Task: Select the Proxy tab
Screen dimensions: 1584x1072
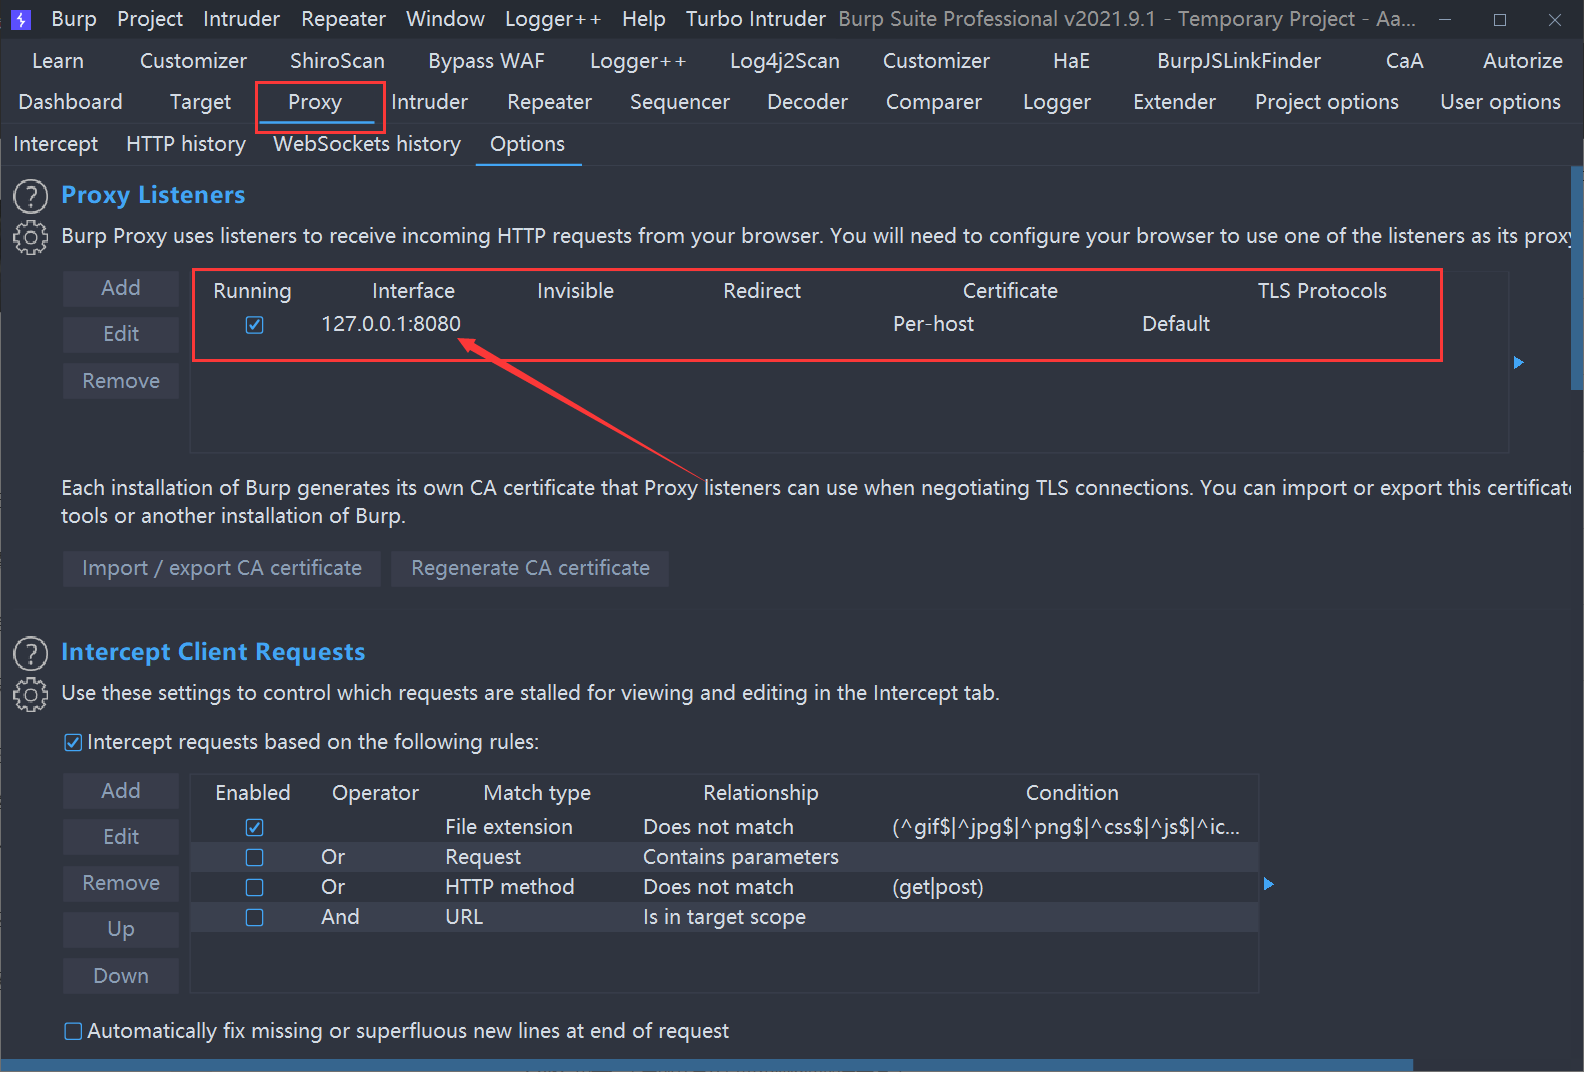Action: (x=315, y=102)
